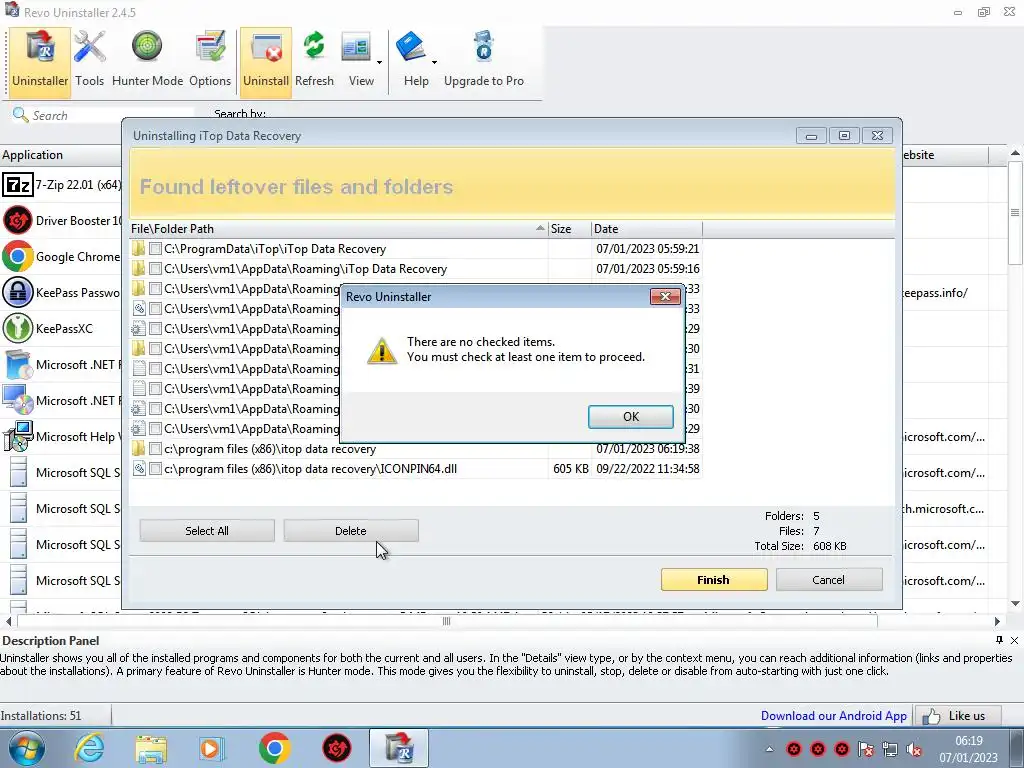Sort by File\Folder Path column header
Screen dimensions: 1024x768
[x=338, y=229]
